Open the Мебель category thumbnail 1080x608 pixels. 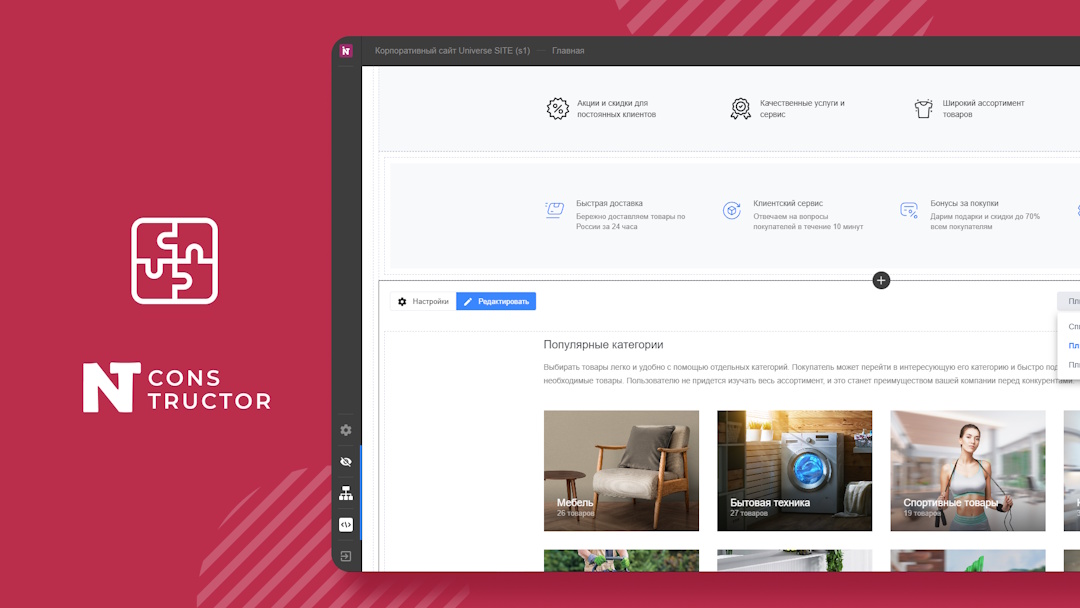click(x=621, y=470)
